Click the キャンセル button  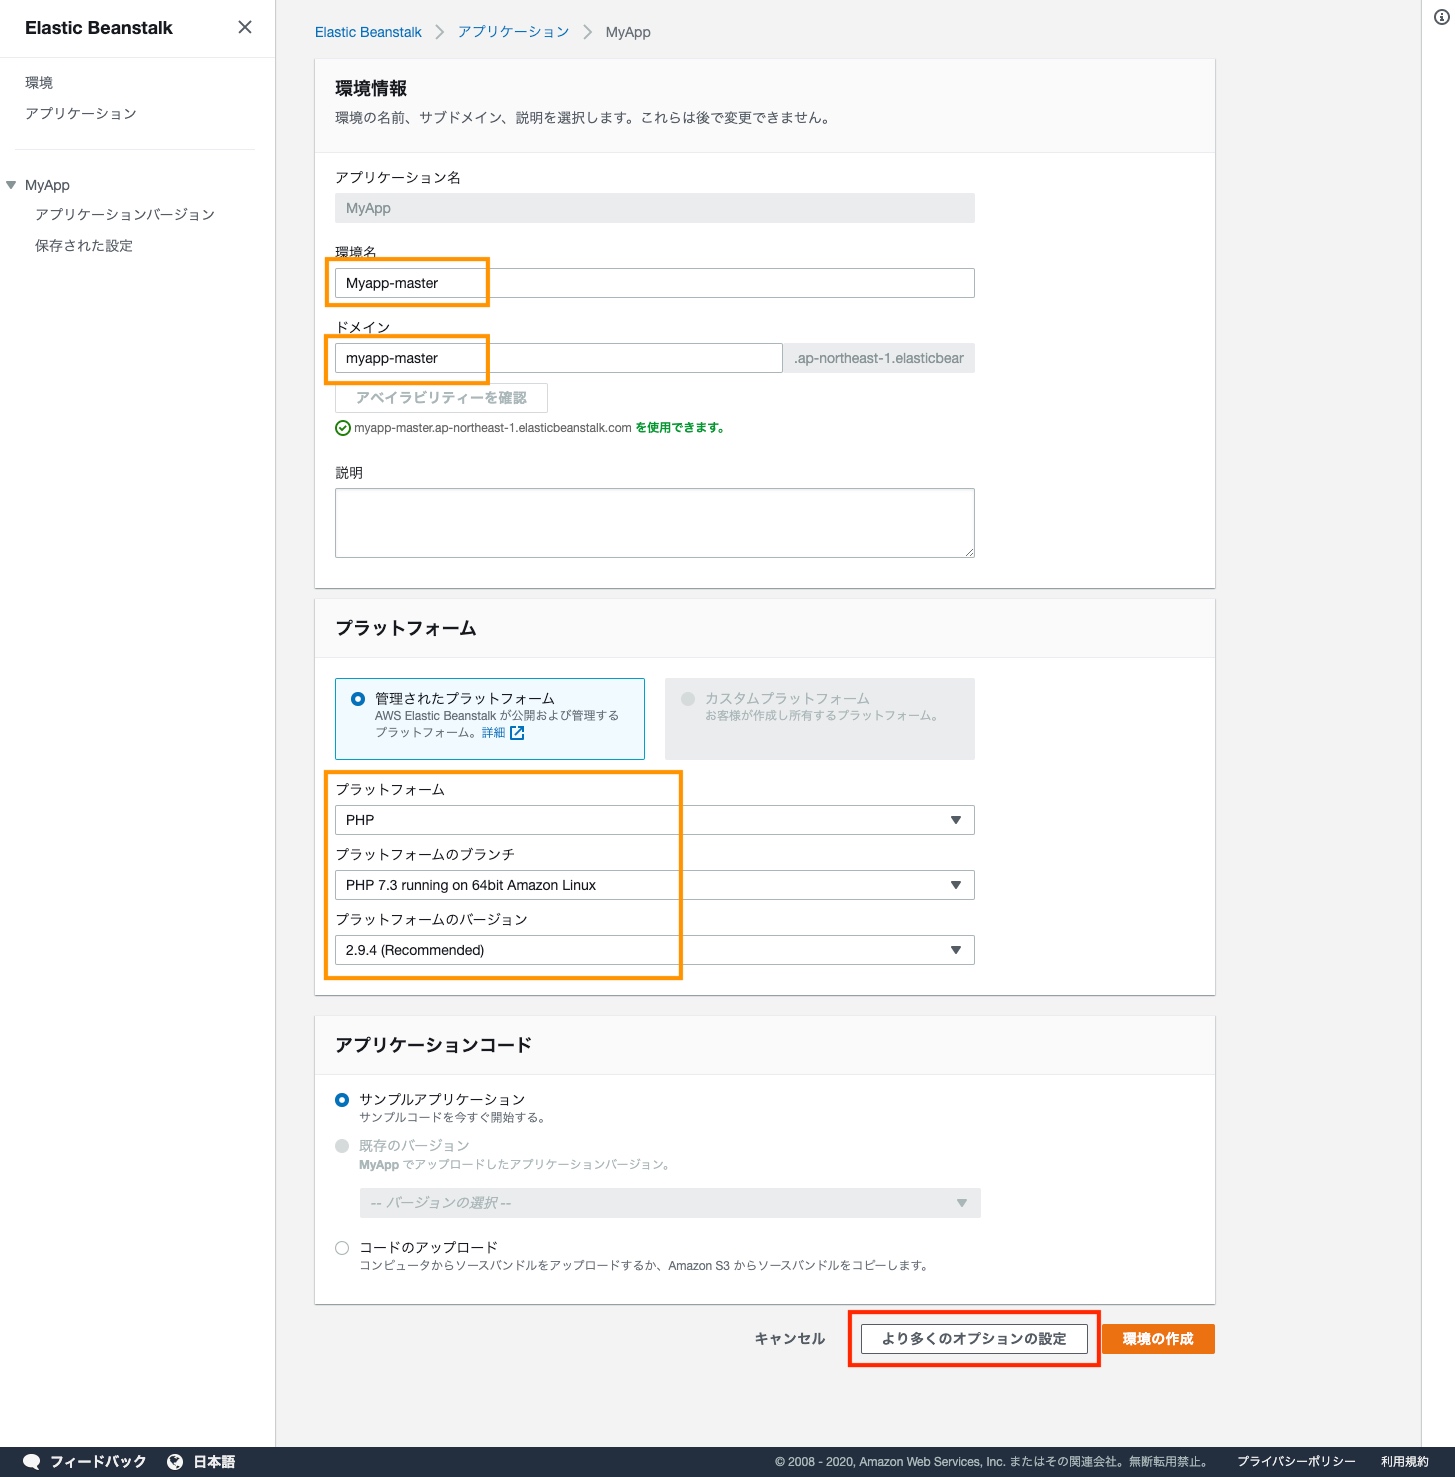(x=789, y=1339)
